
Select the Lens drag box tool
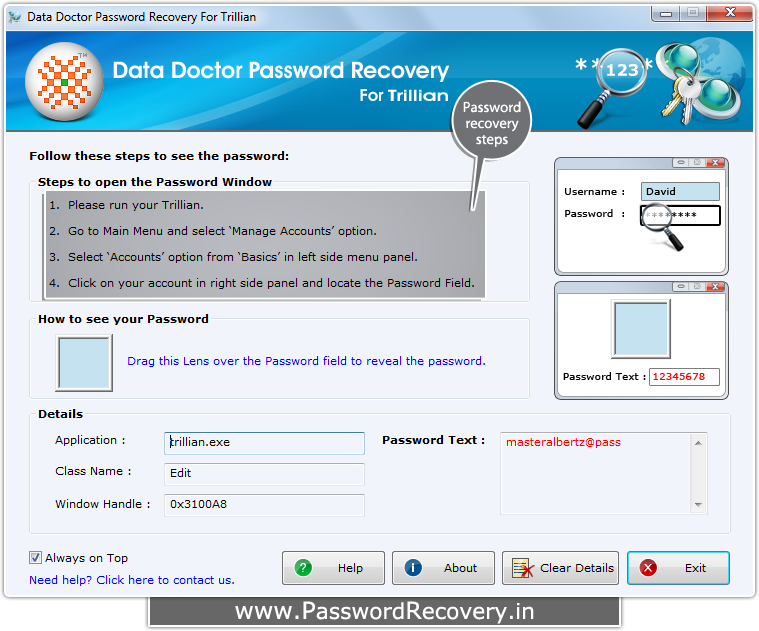[x=84, y=363]
